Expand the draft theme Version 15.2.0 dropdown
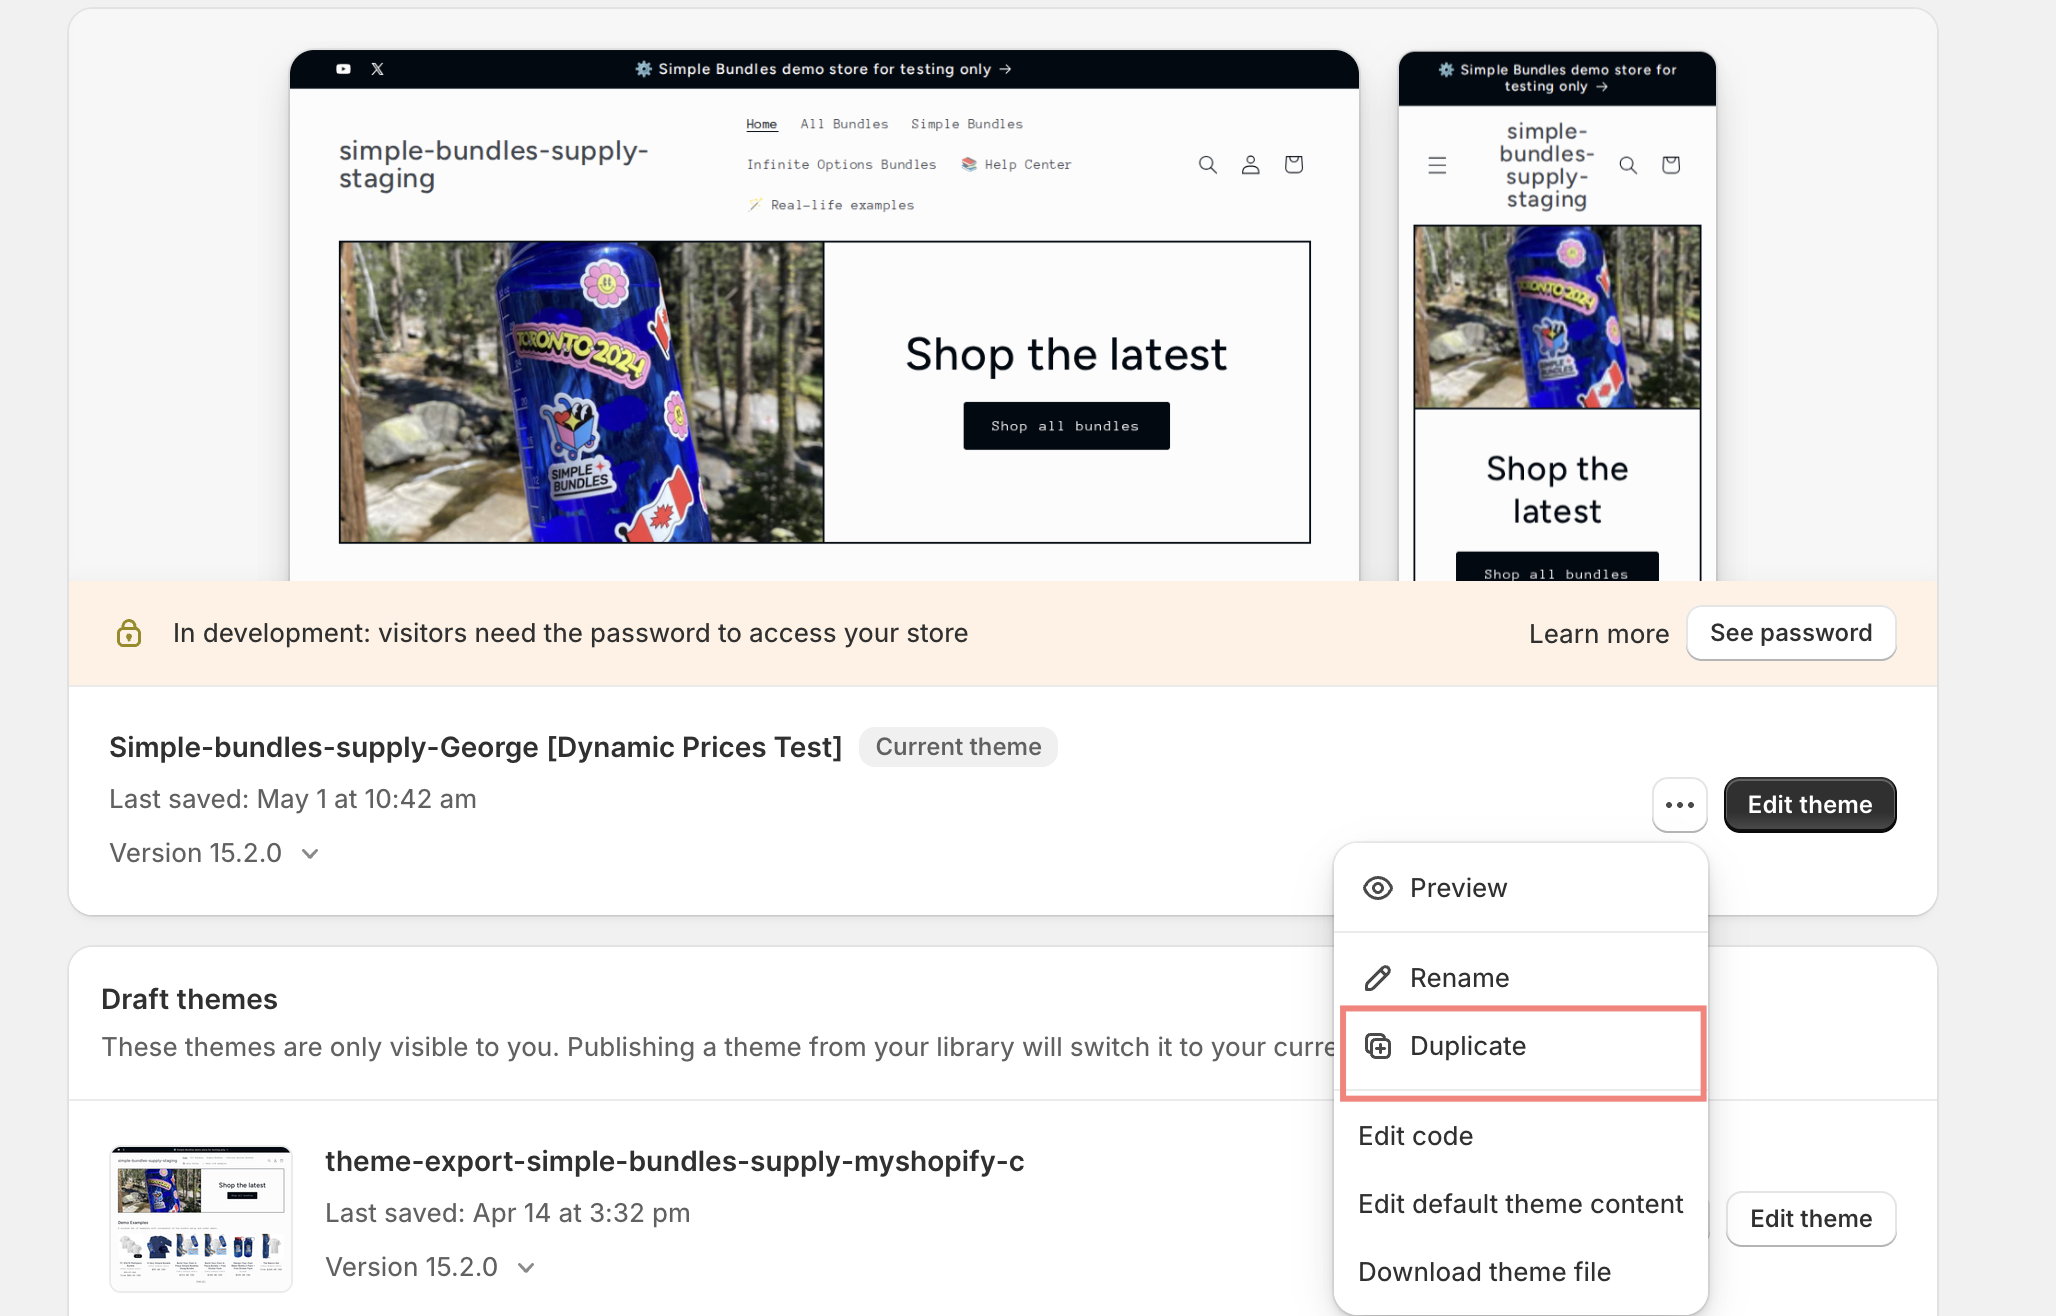This screenshot has height=1316, width=2056. (x=430, y=1267)
